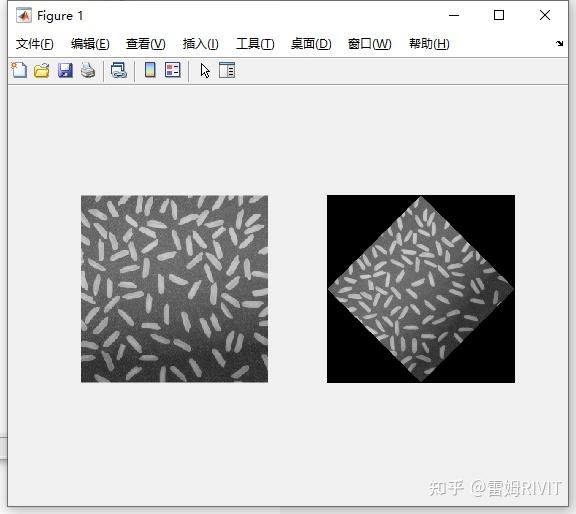This screenshot has width=576, height=514.
Task: Click the MATLAB logo in the title bar
Action: 24,15
